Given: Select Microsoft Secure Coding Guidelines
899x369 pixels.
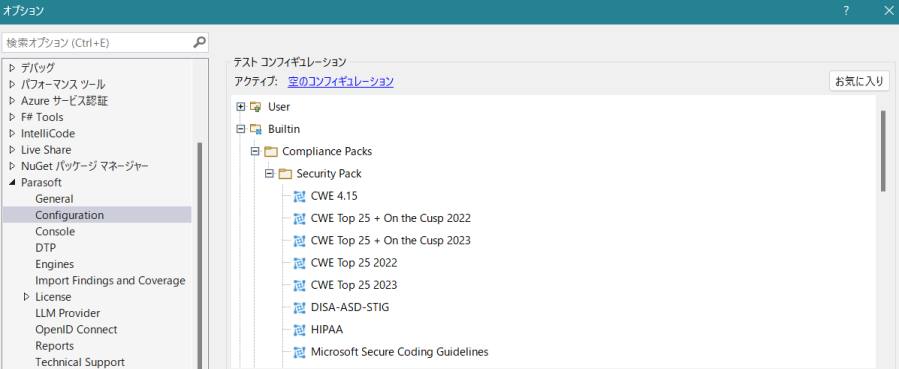Looking at the screenshot, I should [400, 352].
